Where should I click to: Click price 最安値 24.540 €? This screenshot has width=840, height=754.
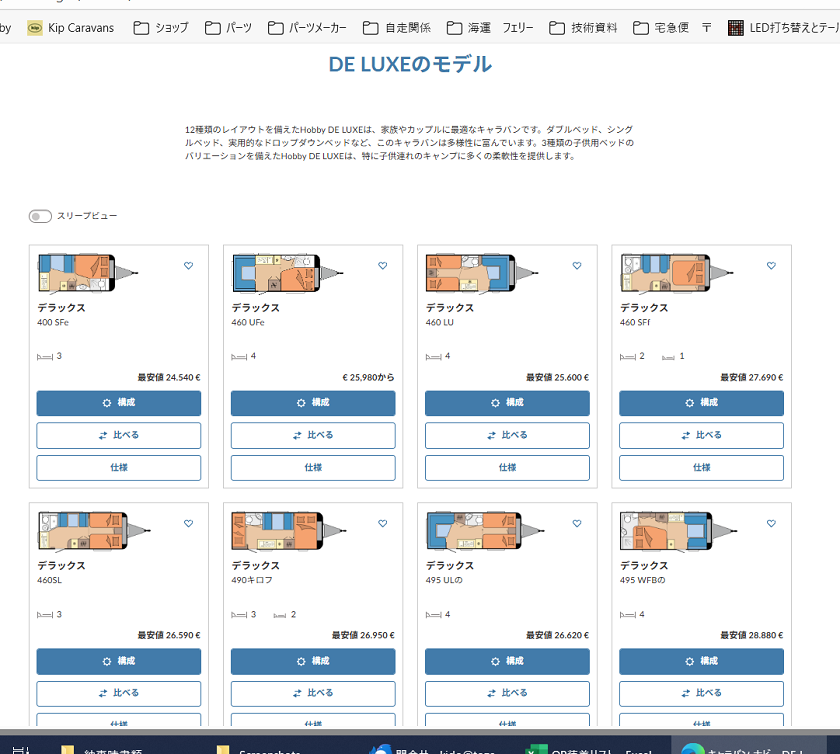169,377
